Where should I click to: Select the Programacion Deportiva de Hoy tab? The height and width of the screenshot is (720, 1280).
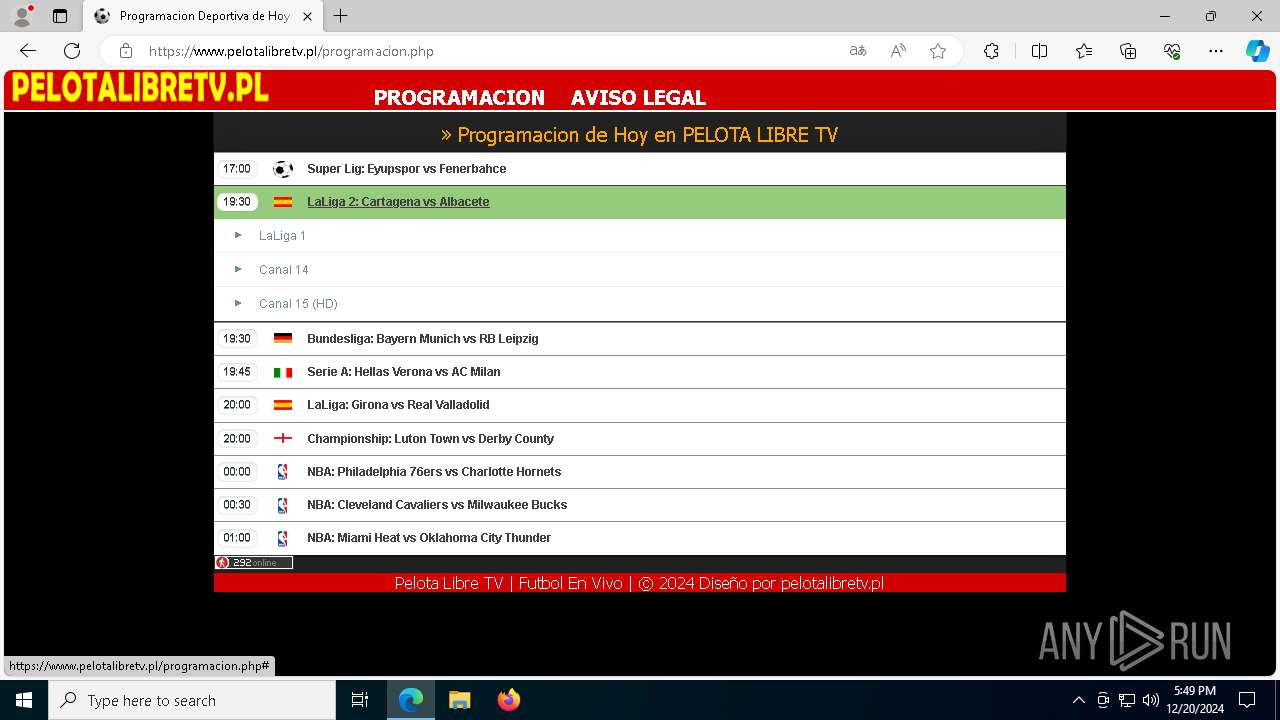pos(204,16)
